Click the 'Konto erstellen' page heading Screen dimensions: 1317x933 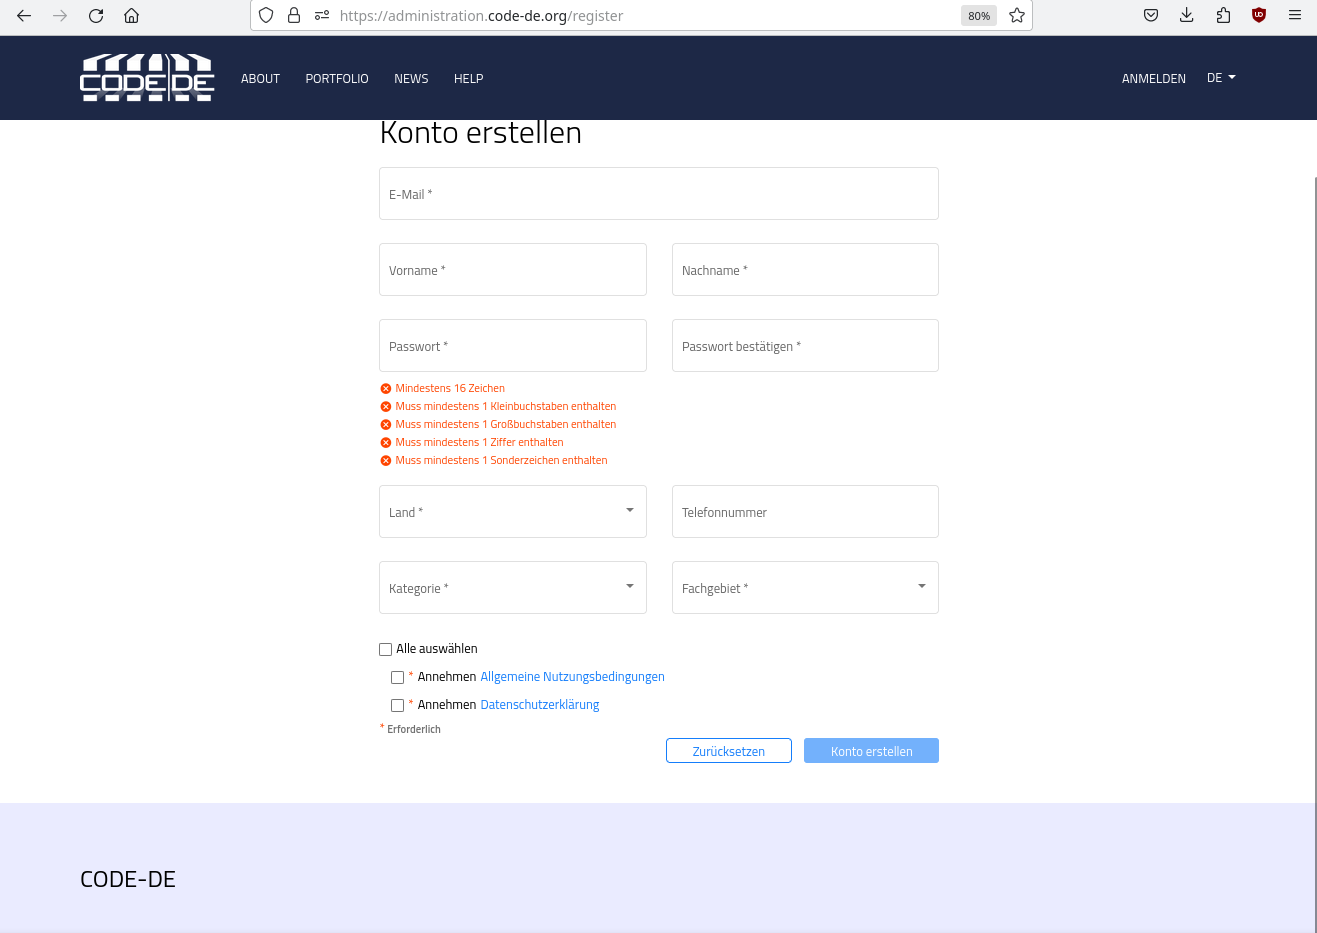481,133
